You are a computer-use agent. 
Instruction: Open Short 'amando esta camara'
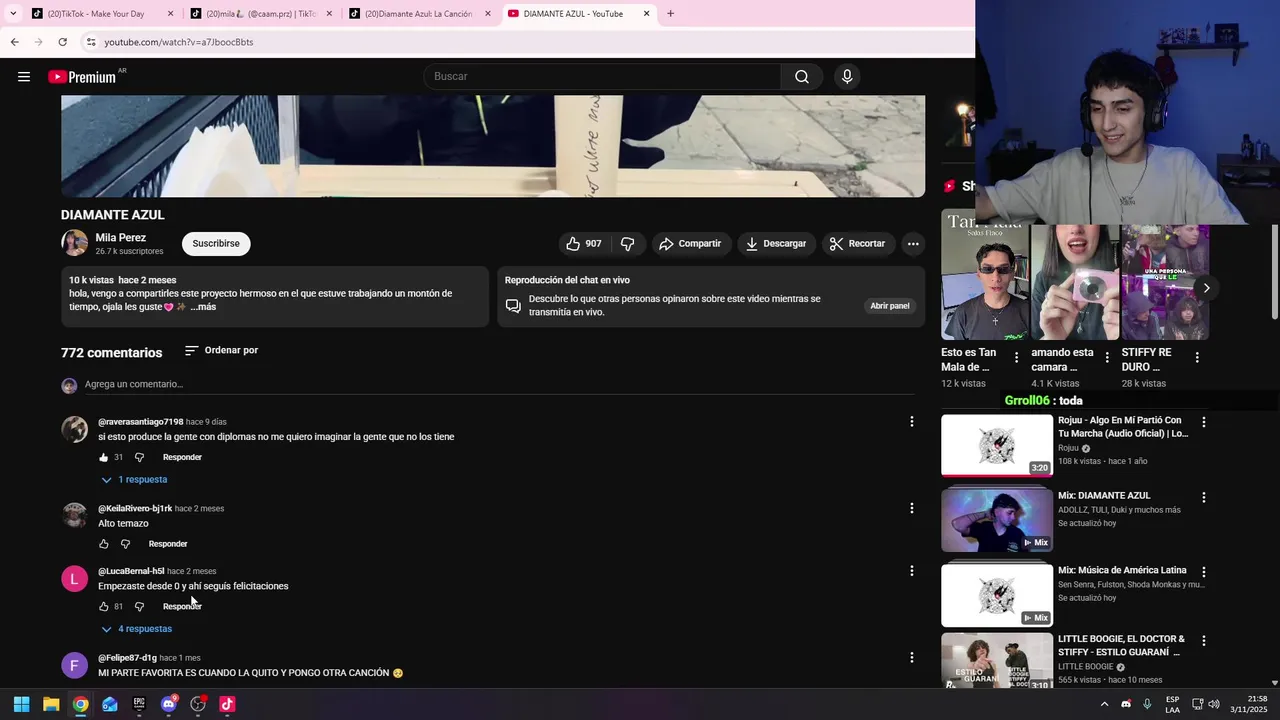click(x=1075, y=282)
